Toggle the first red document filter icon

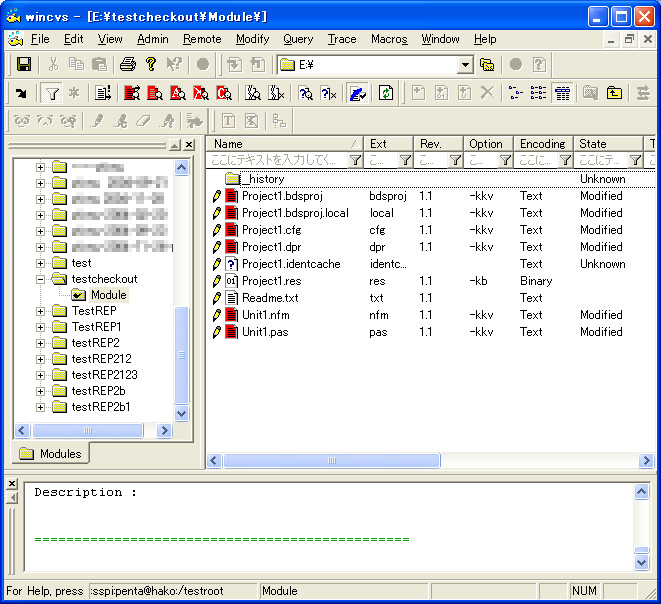click(x=132, y=93)
